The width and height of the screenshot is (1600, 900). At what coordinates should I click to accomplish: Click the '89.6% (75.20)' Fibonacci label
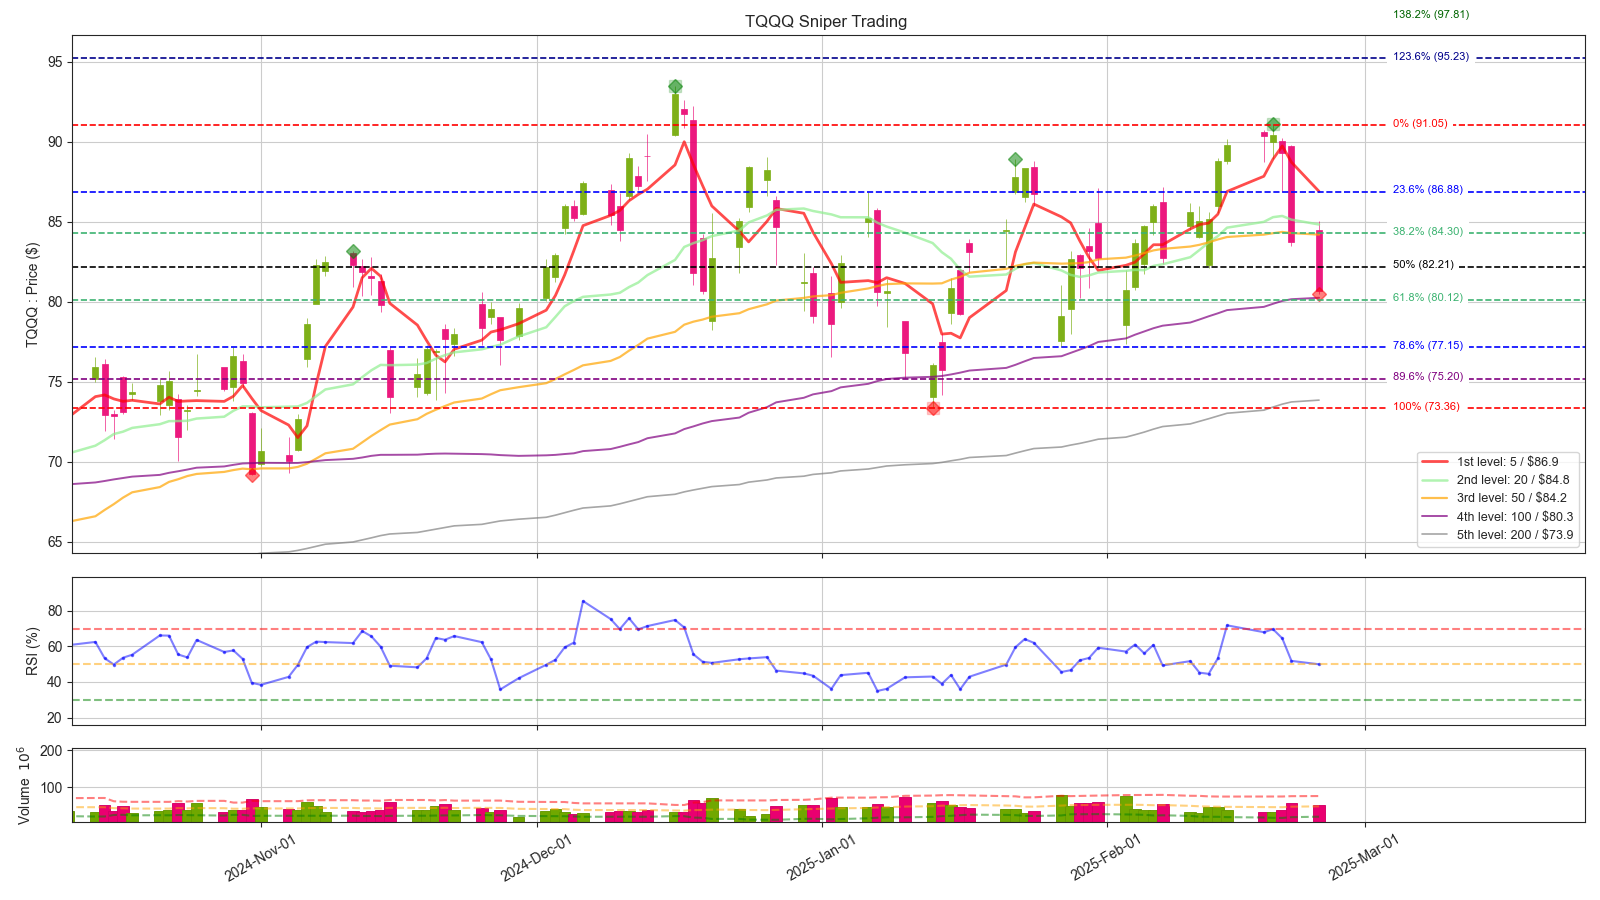(1428, 377)
